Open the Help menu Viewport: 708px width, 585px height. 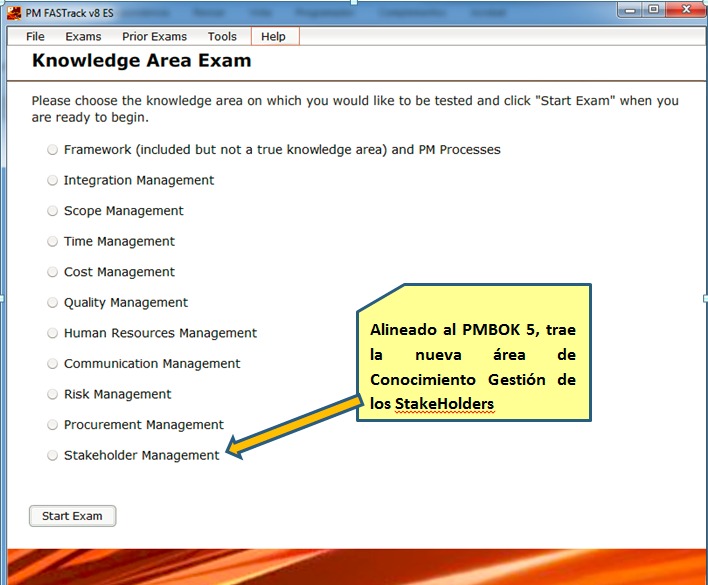click(x=274, y=37)
